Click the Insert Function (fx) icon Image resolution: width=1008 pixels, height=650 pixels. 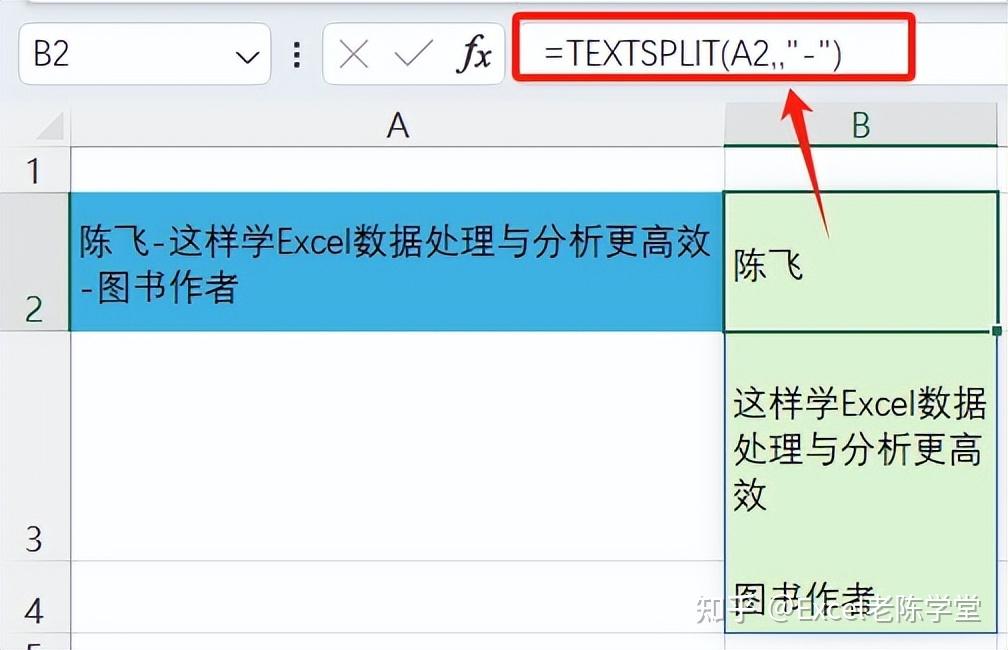tap(478, 55)
